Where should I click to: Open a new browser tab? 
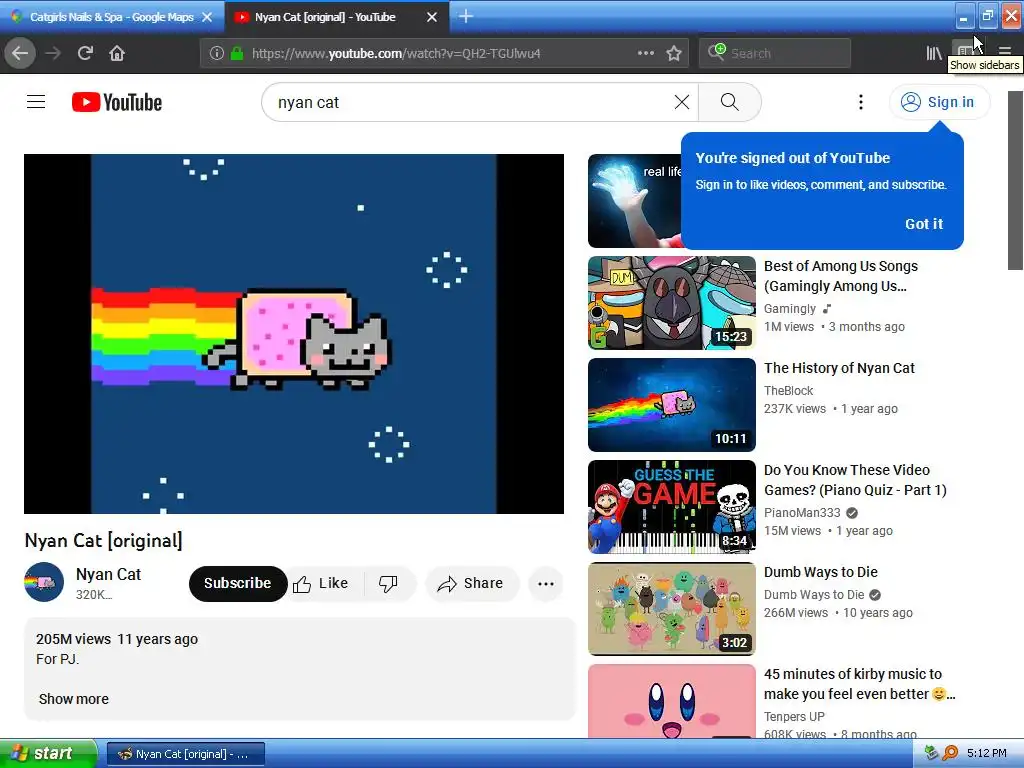tap(466, 16)
